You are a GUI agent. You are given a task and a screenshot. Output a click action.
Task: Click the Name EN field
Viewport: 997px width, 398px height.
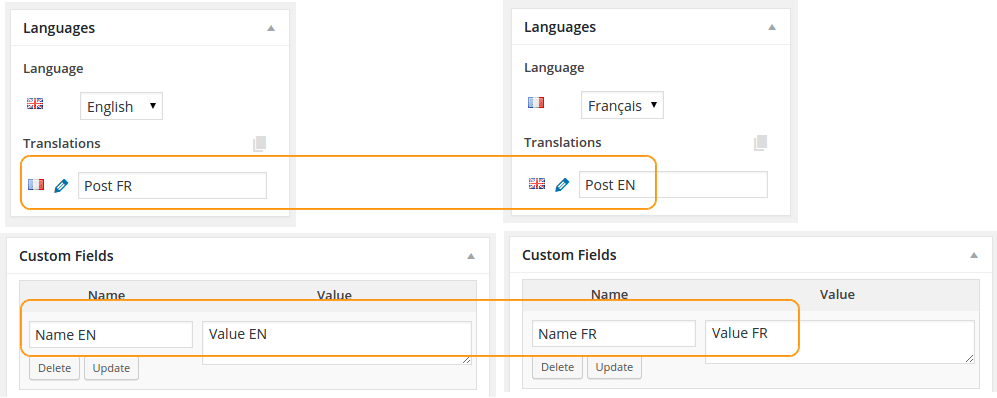tap(111, 334)
